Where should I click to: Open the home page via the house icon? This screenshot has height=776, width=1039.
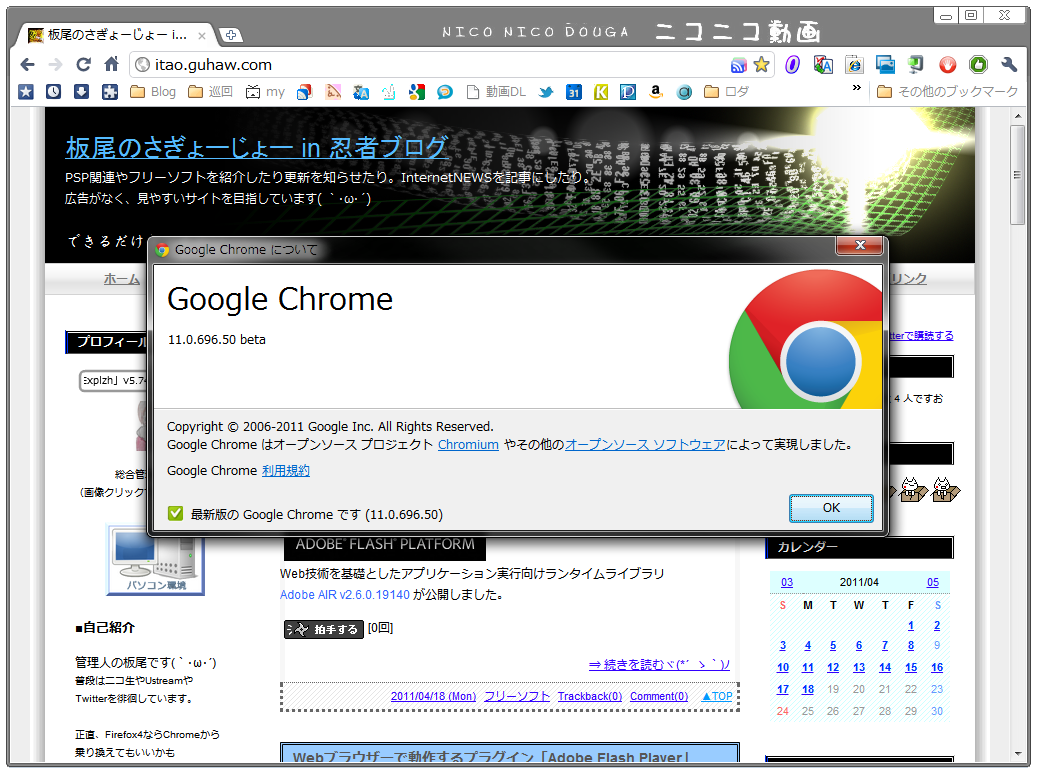pos(111,64)
